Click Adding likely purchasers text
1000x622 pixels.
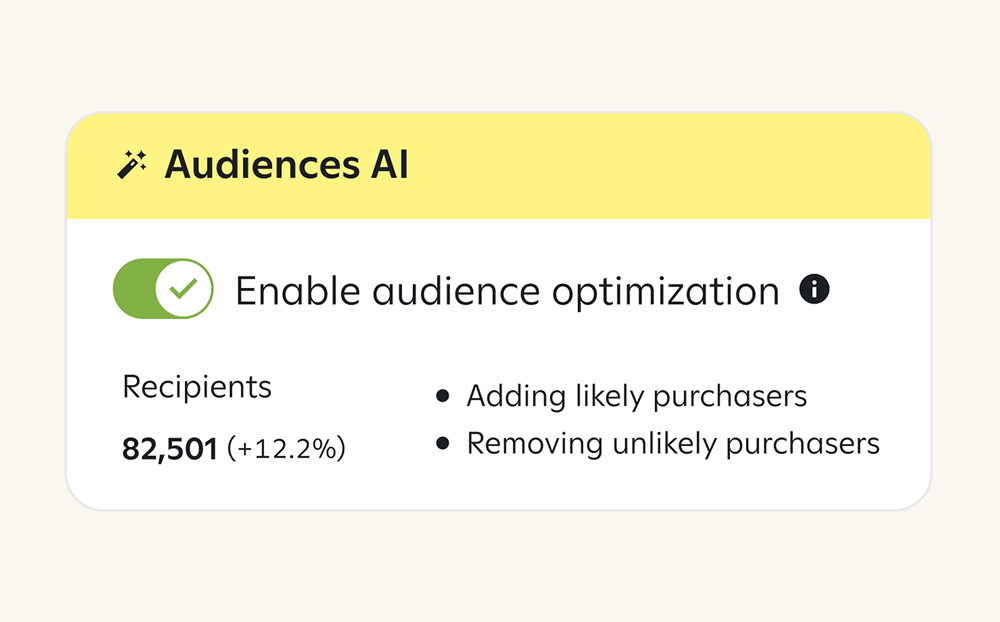pyautogui.click(x=636, y=396)
